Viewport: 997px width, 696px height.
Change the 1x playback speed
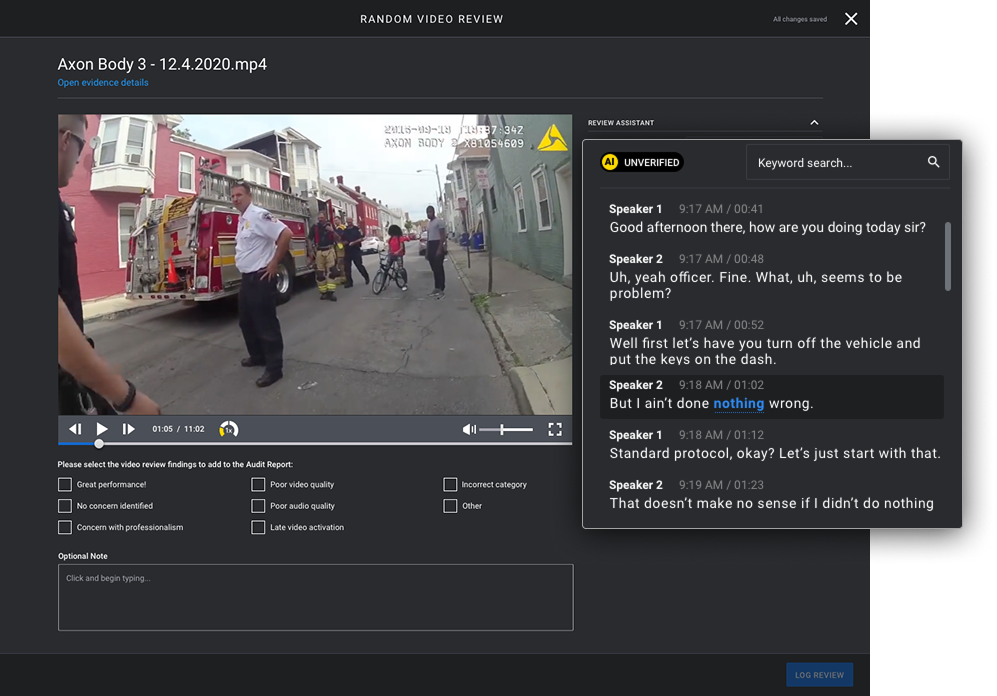coord(228,429)
